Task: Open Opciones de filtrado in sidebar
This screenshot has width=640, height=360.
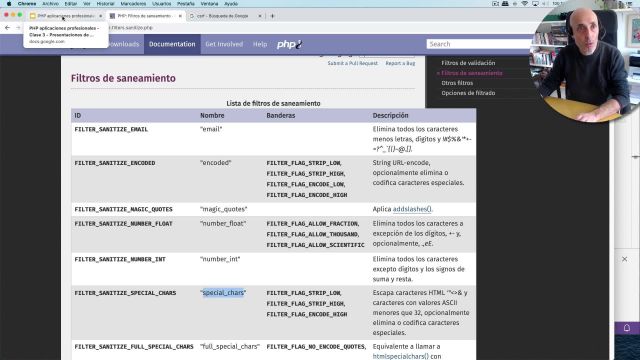Action: pos(468,93)
